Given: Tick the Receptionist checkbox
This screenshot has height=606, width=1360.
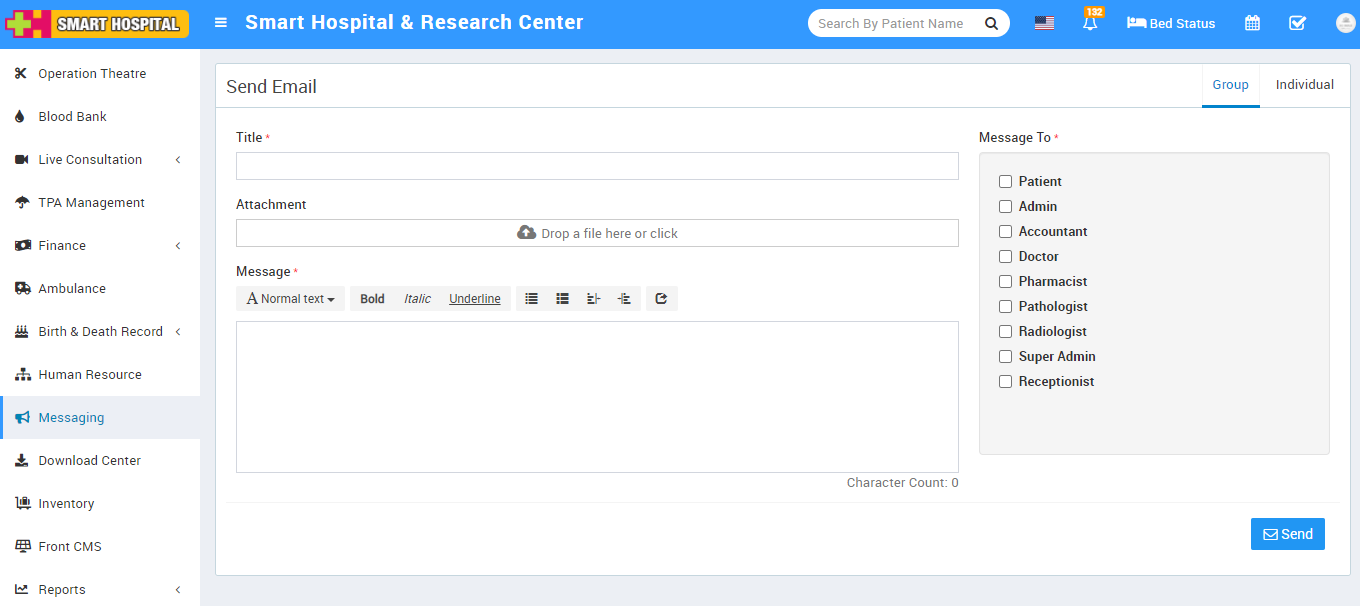Looking at the screenshot, I should (x=1006, y=382).
